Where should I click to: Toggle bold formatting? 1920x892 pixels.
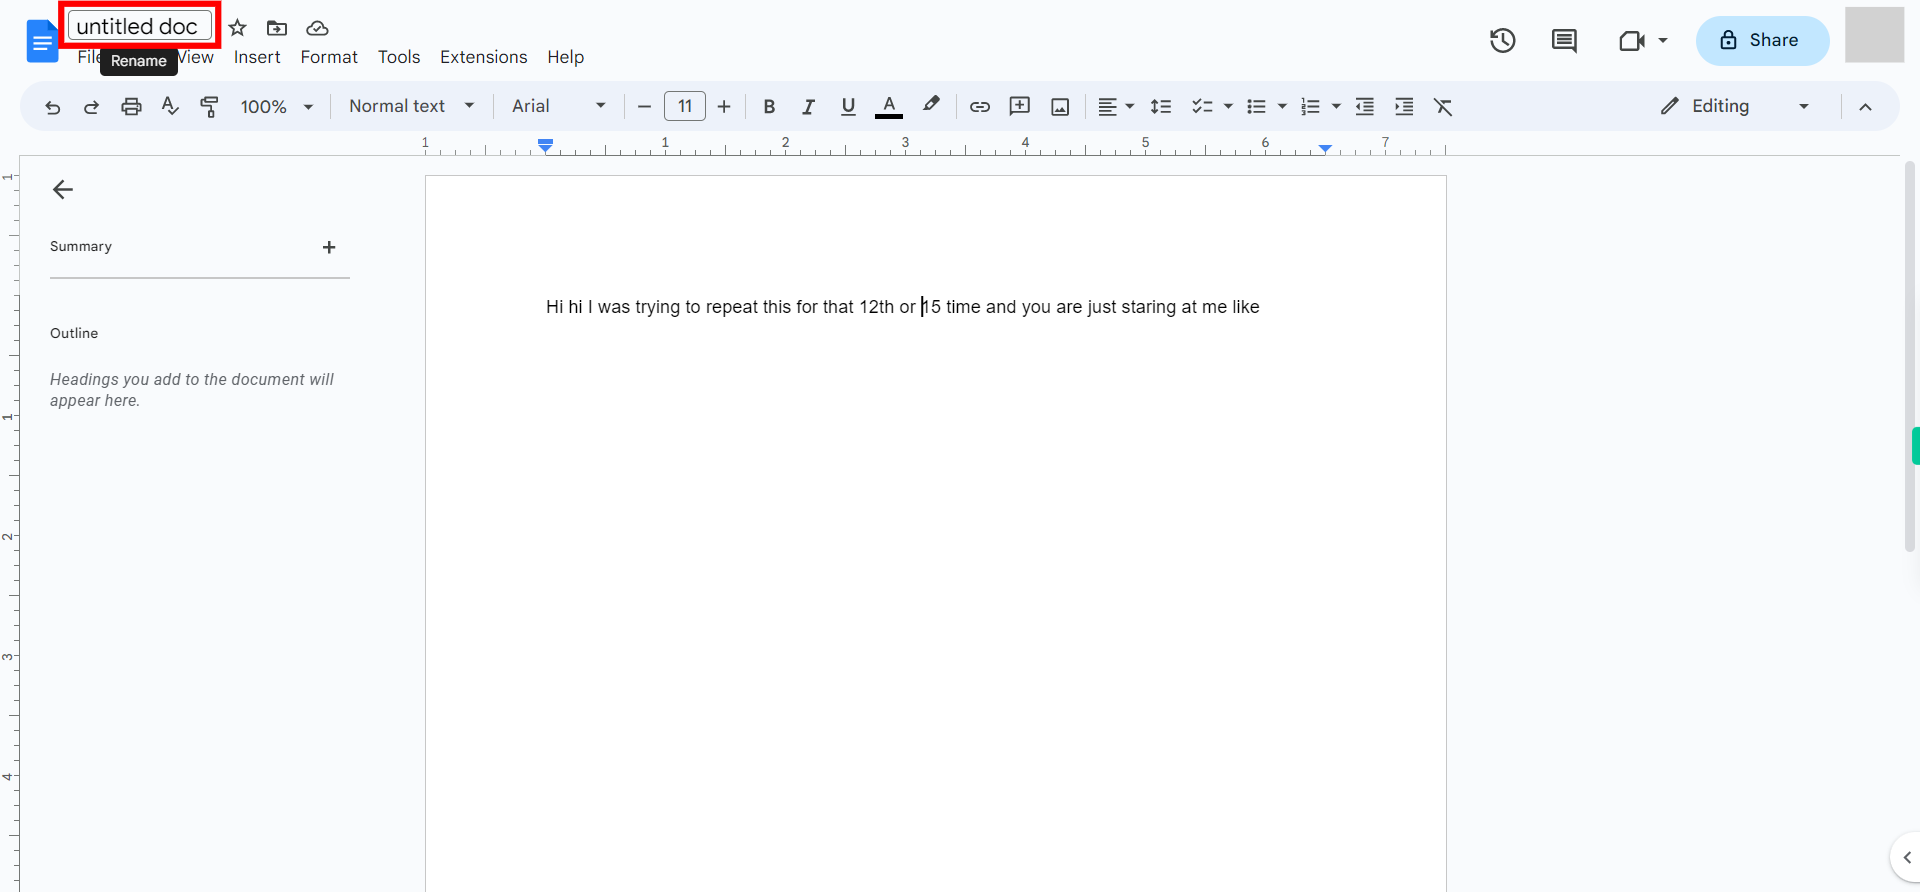point(769,107)
